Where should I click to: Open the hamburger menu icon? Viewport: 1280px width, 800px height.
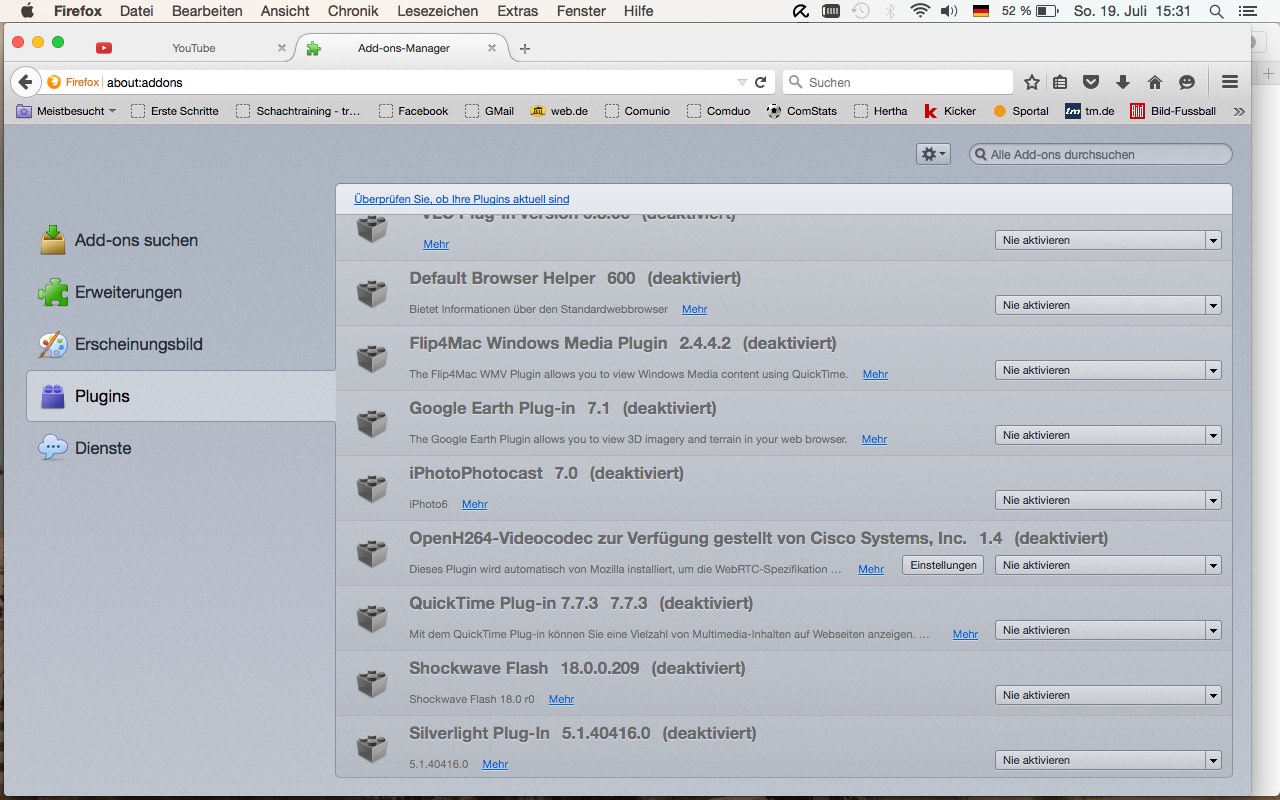1230,82
